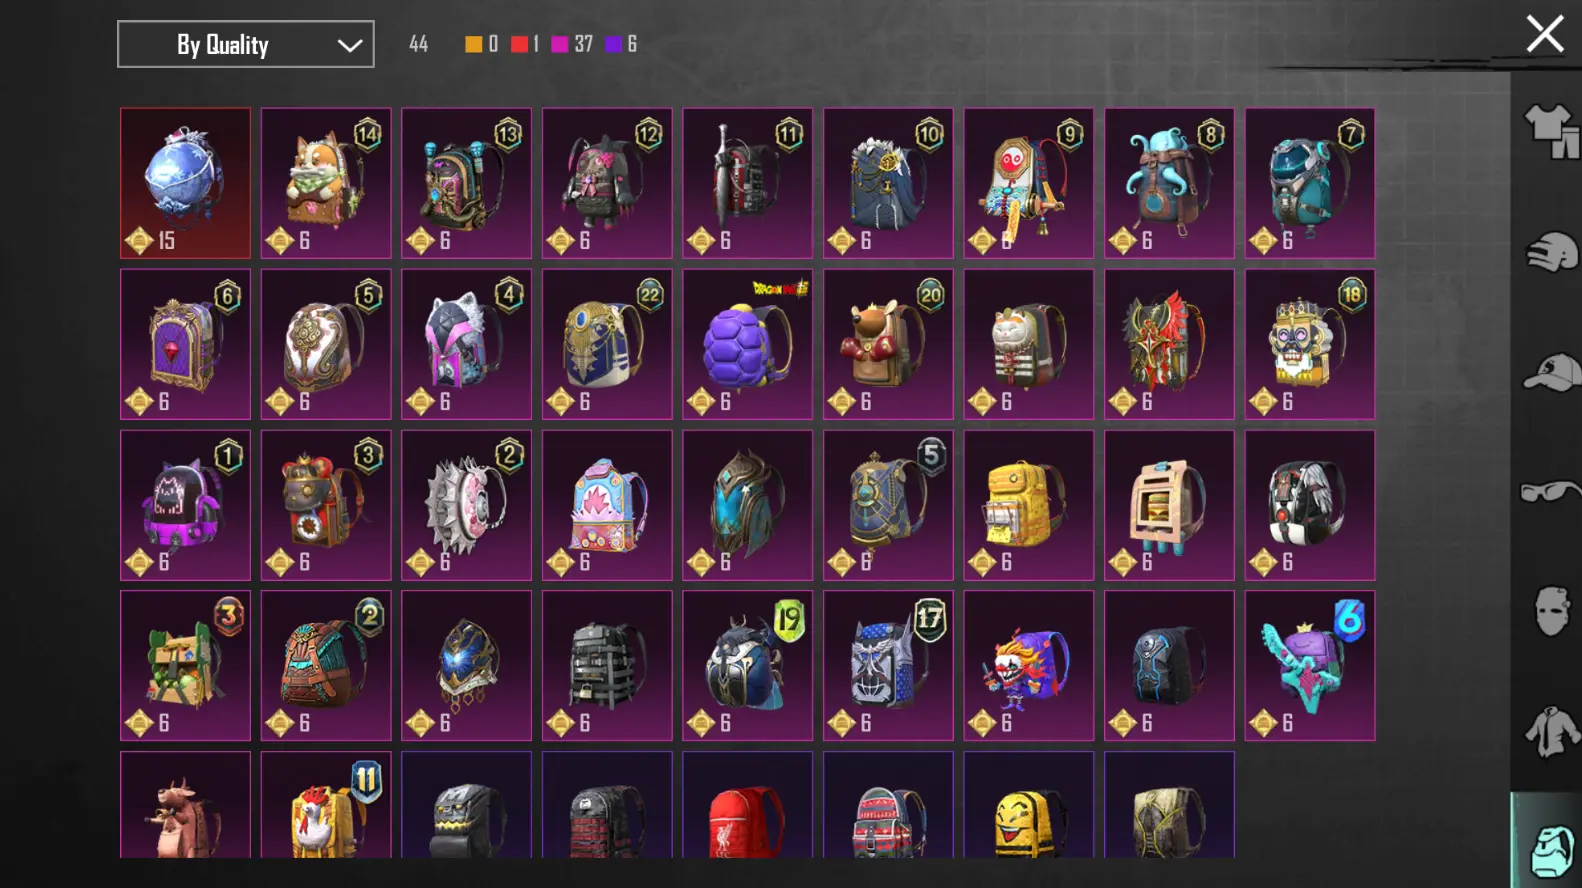Select the clown backpack thumbnail
The width and height of the screenshot is (1582, 888).
coord(1029,665)
